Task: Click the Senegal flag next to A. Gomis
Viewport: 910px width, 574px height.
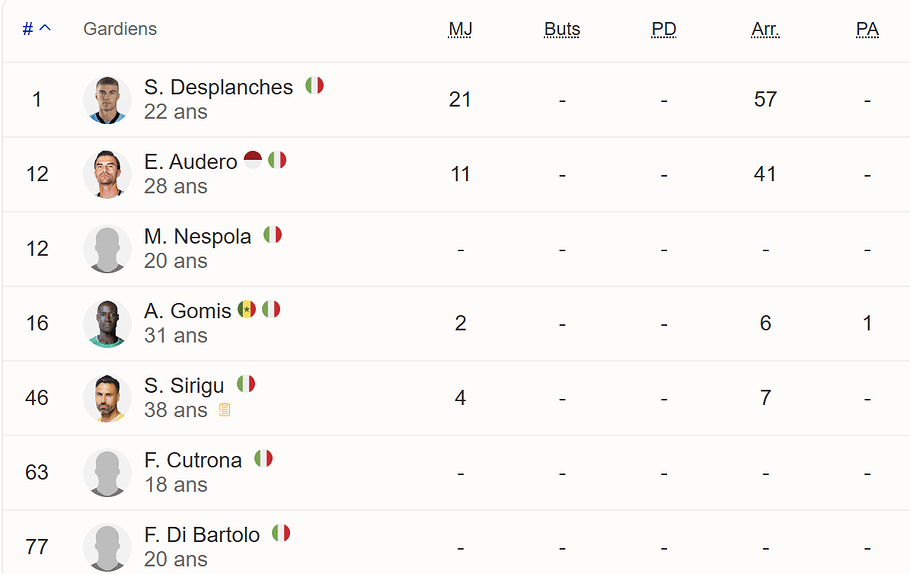Action: click(247, 309)
